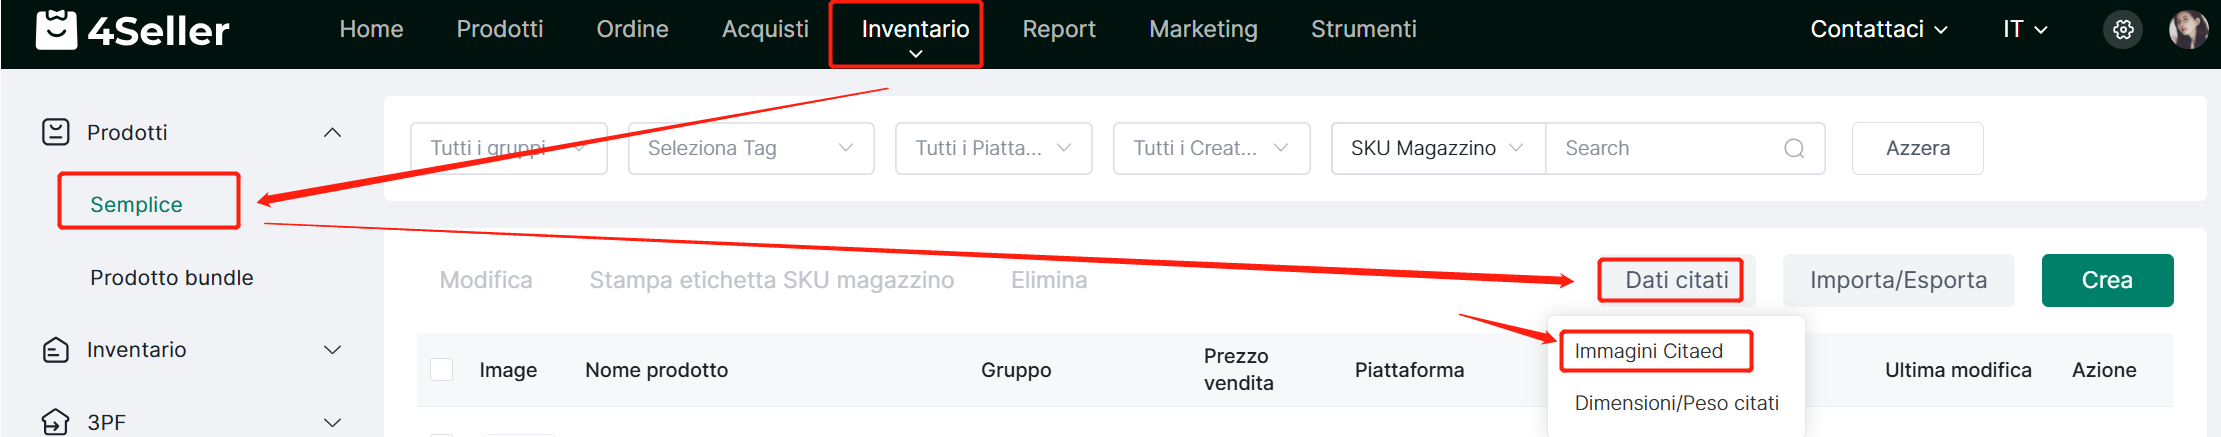
Task: Click the 4Seller logo icon
Action: pyautogui.click(x=56, y=30)
